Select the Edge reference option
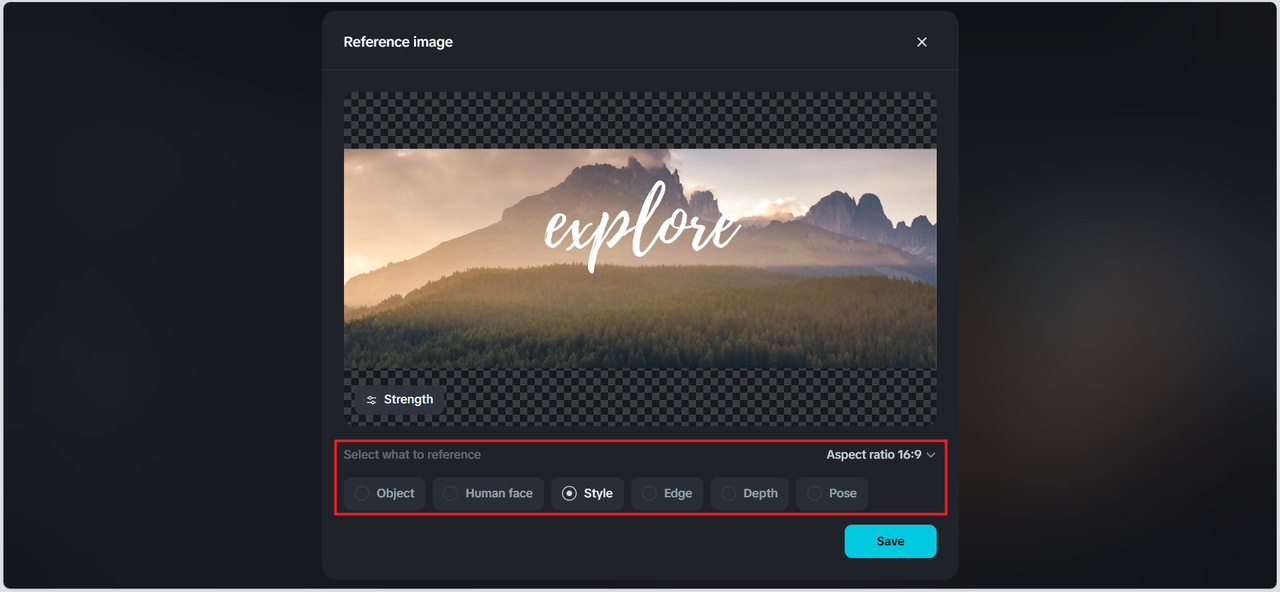The width and height of the screenshot is (1280, 592). click(x=667, y=493)
